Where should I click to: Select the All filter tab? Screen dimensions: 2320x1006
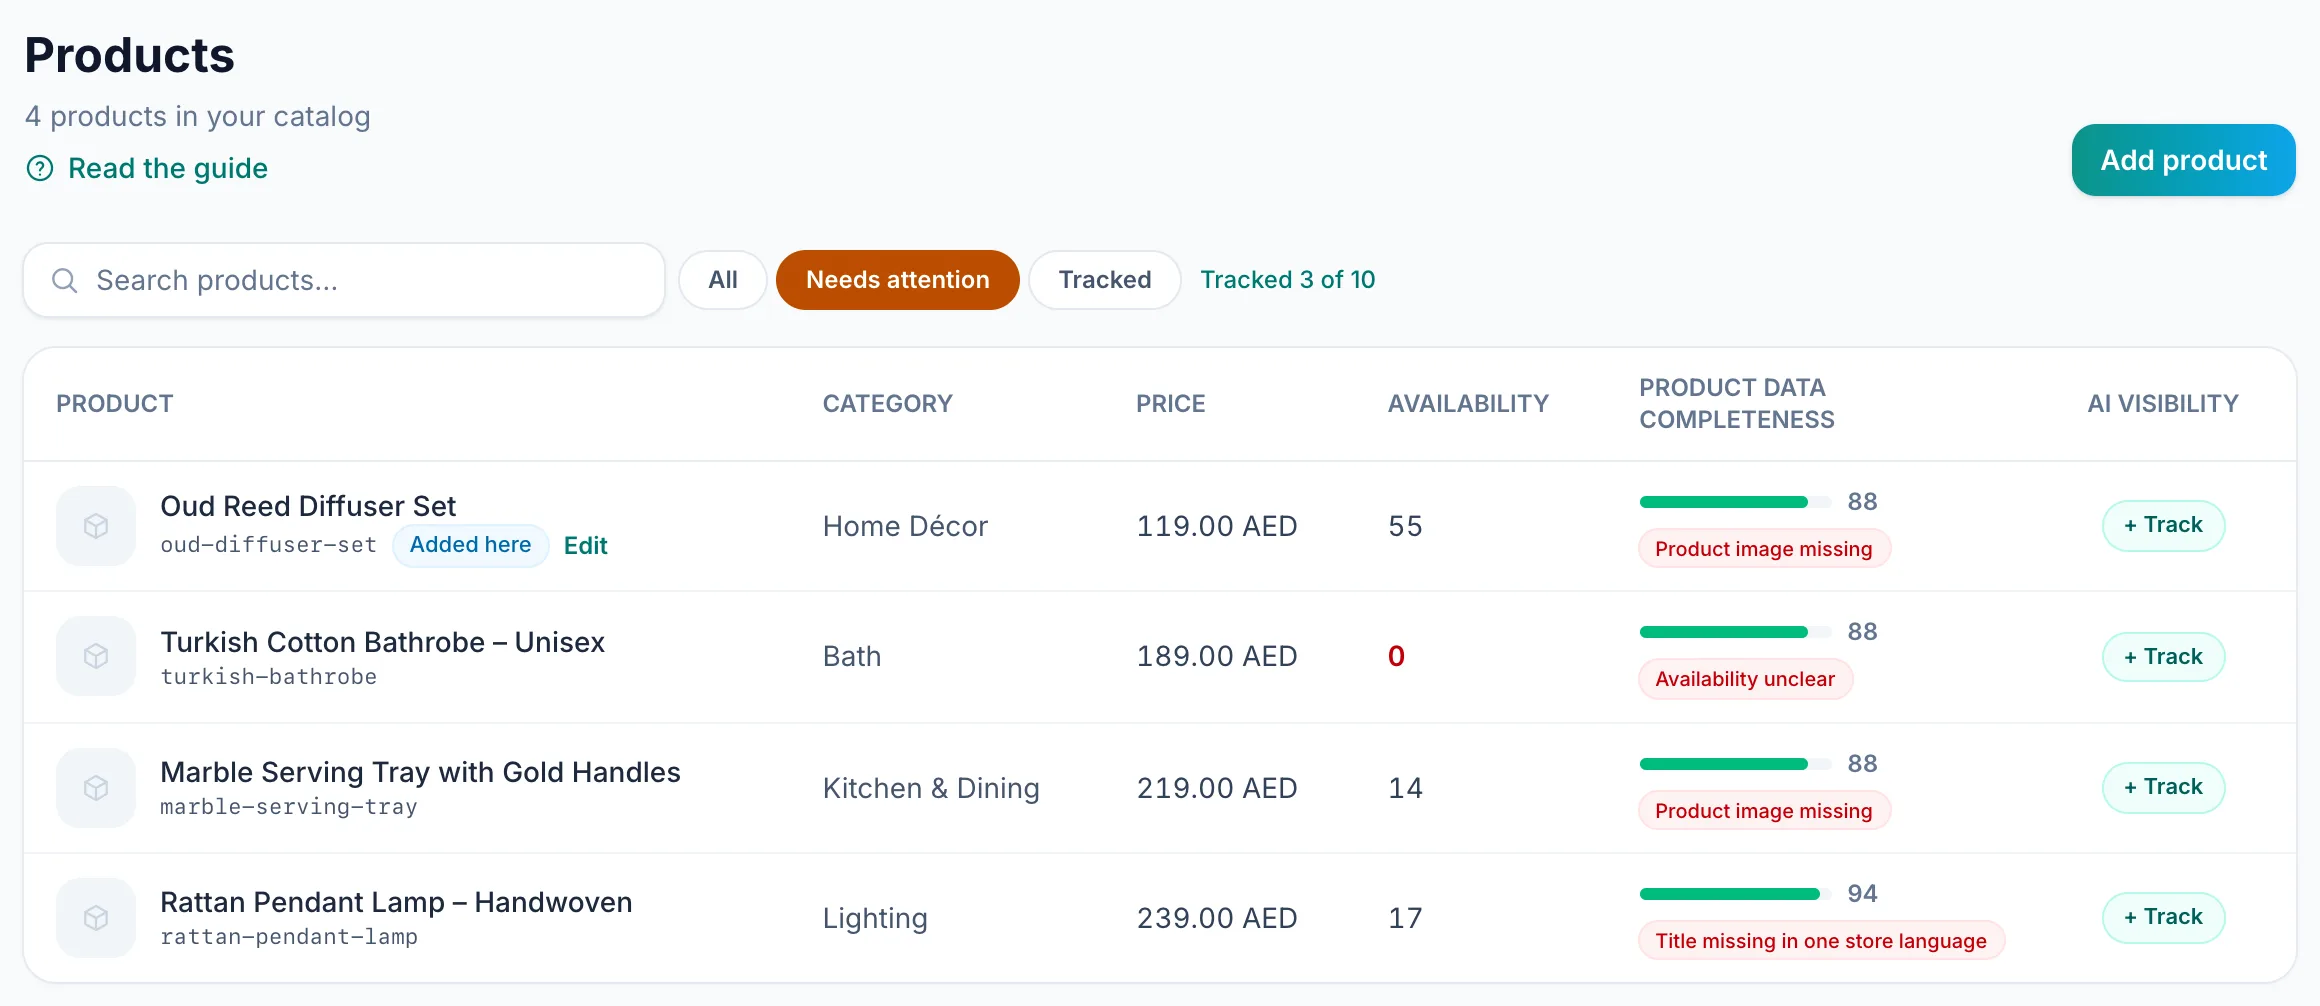click(723, 280)
